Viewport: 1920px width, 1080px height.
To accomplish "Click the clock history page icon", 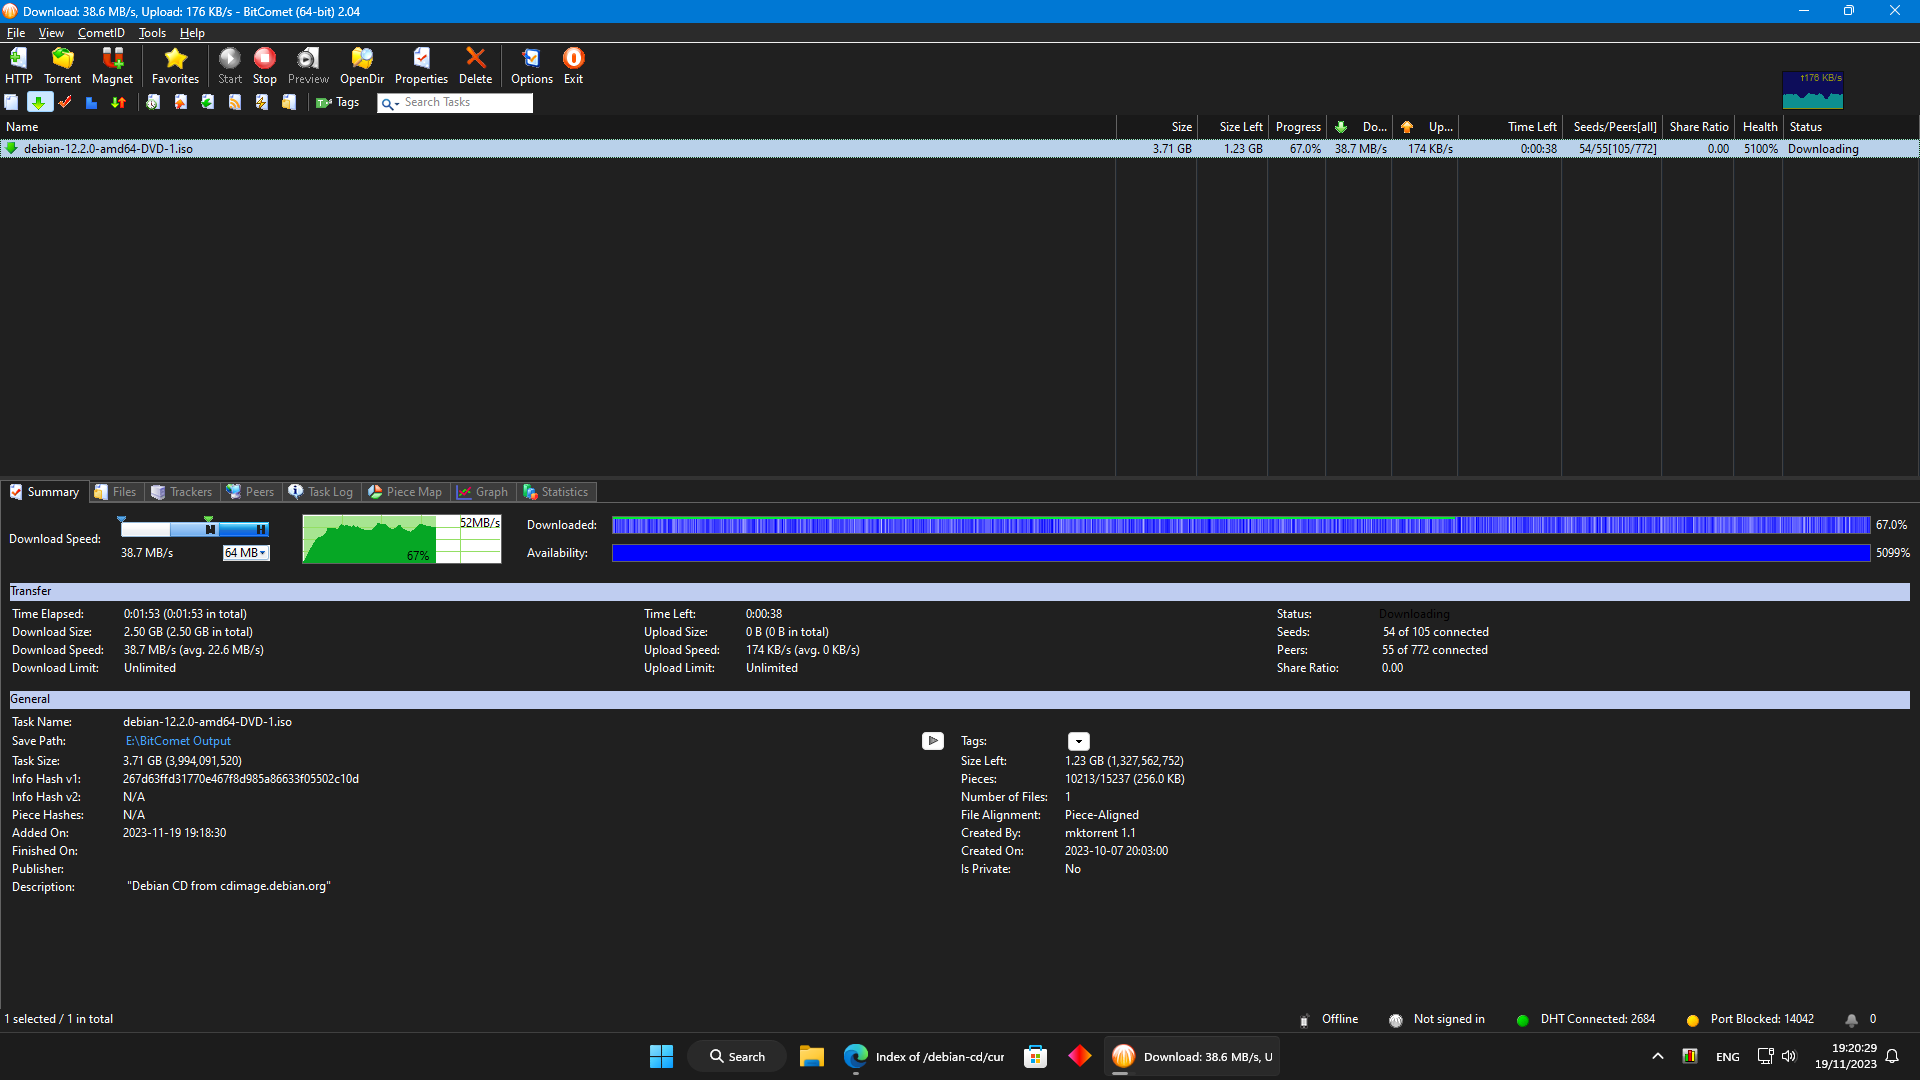I will (153, 102).
